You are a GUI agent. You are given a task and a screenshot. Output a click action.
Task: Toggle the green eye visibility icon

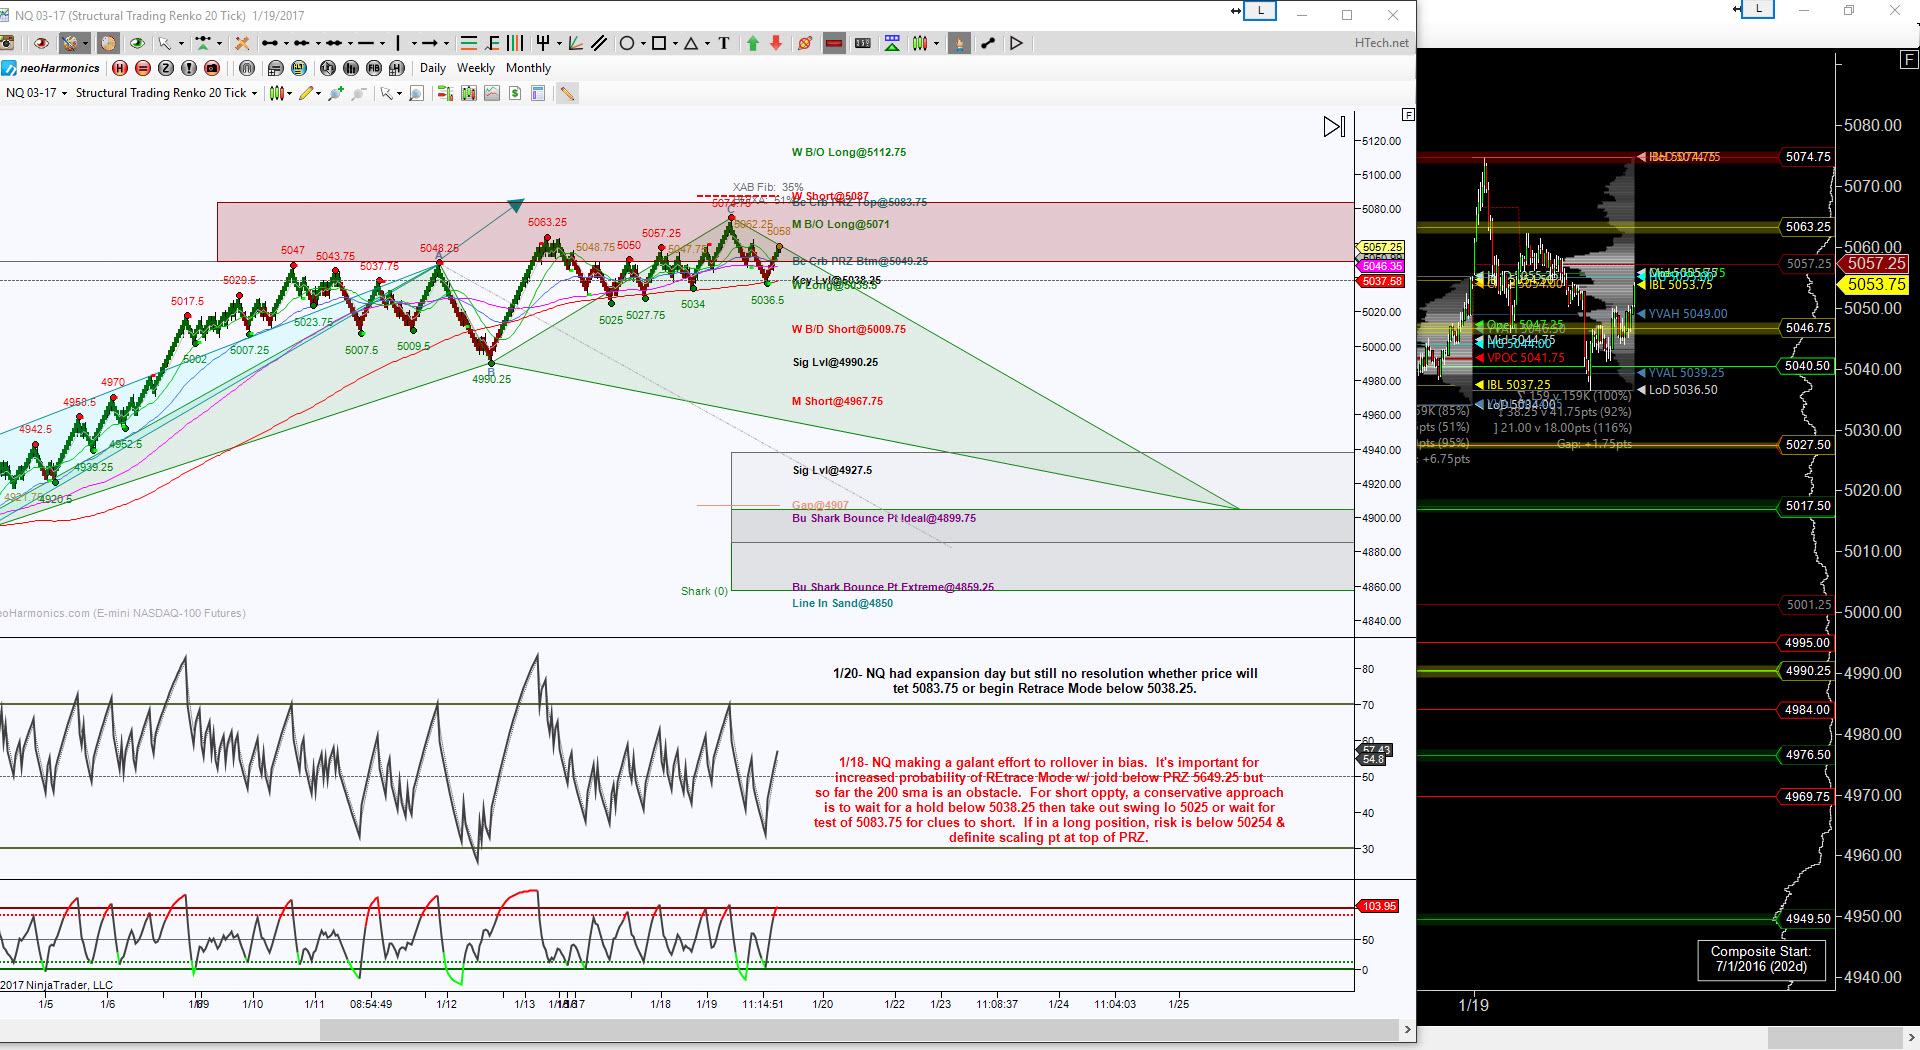pos(137,43)
